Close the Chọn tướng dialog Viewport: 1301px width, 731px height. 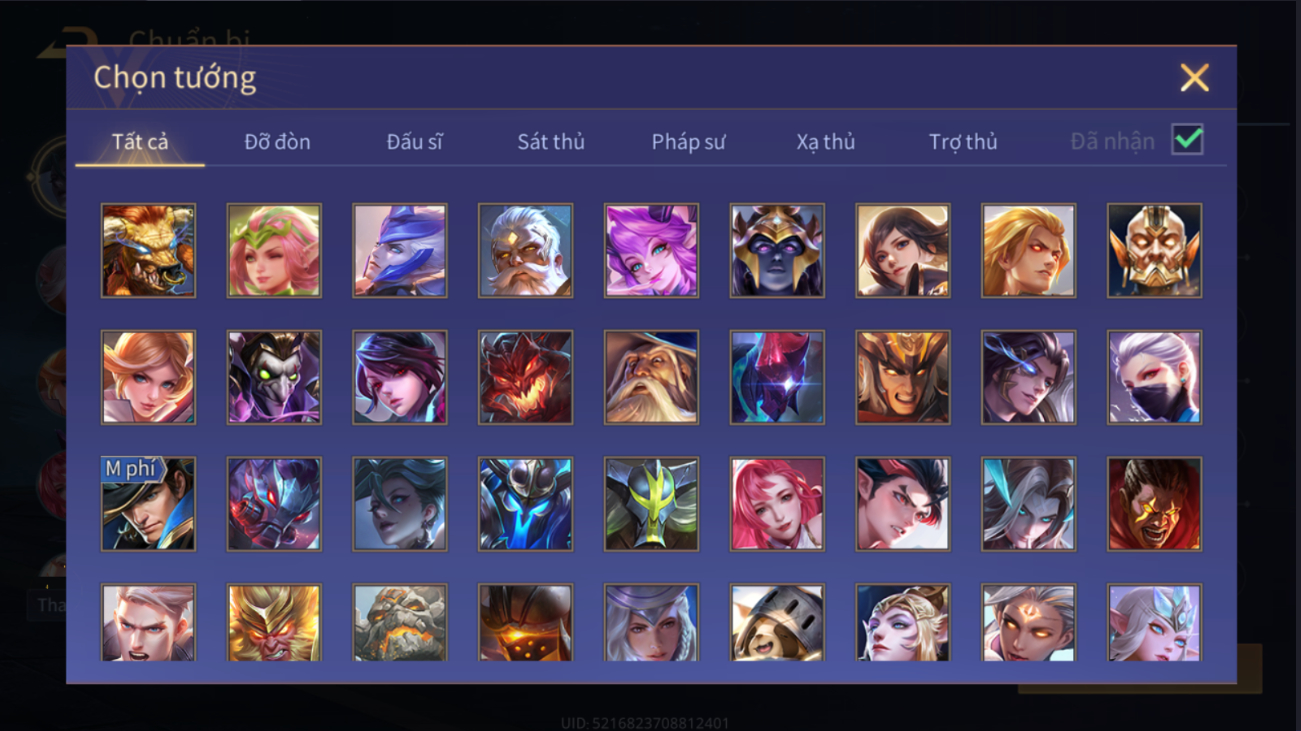coord(1194,78)
